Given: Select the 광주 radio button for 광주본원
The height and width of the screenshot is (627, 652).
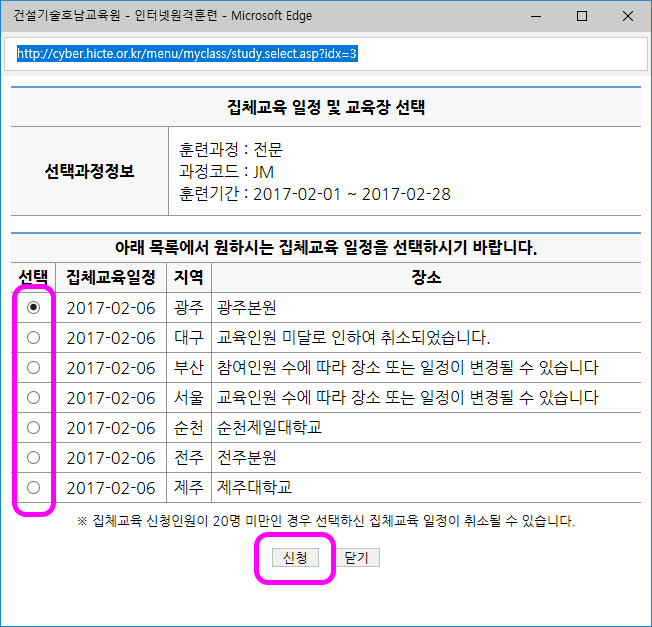Looking at the screenshot, I should (33, 308).
